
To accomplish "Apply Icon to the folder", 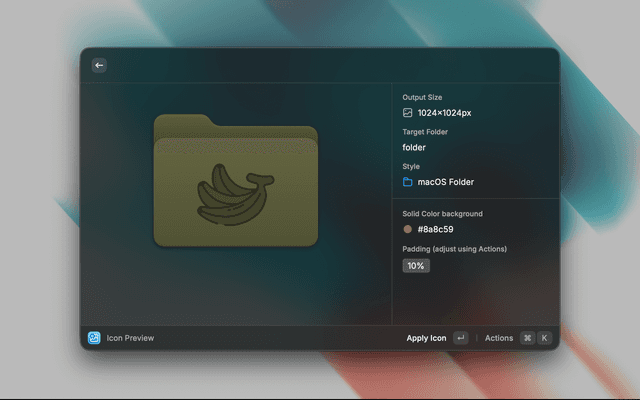I will [426, 338].
